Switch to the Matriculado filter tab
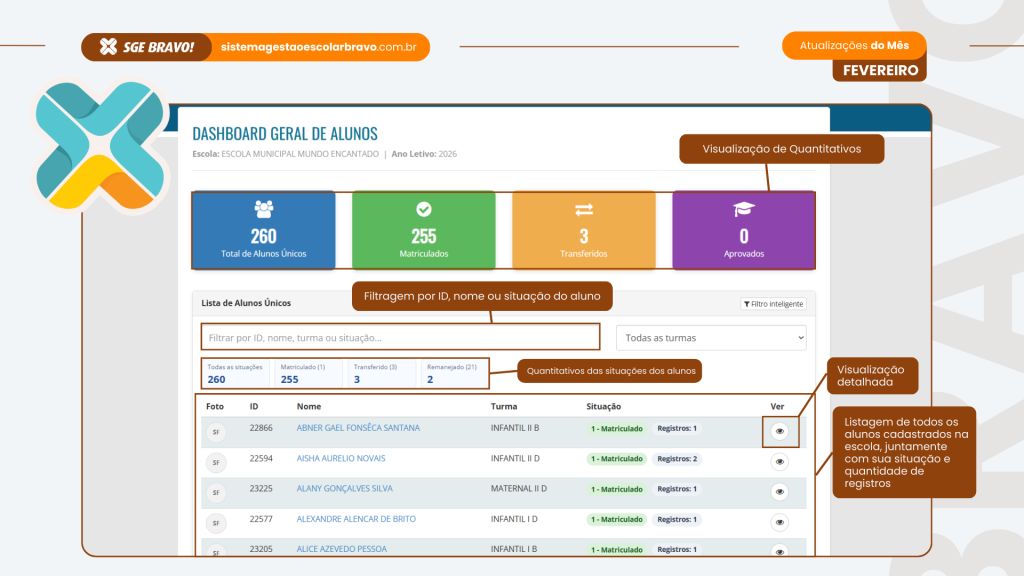This screenshot has height=576, width=1024. tap(308, 373)
